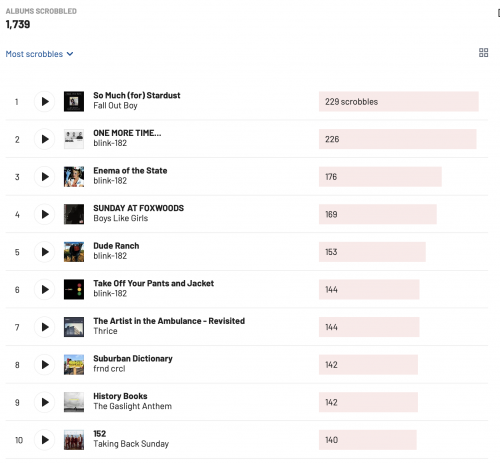Play SUNDAY AT FOXWOODS album
The image size is (500, 463).
tap(44, 214)
